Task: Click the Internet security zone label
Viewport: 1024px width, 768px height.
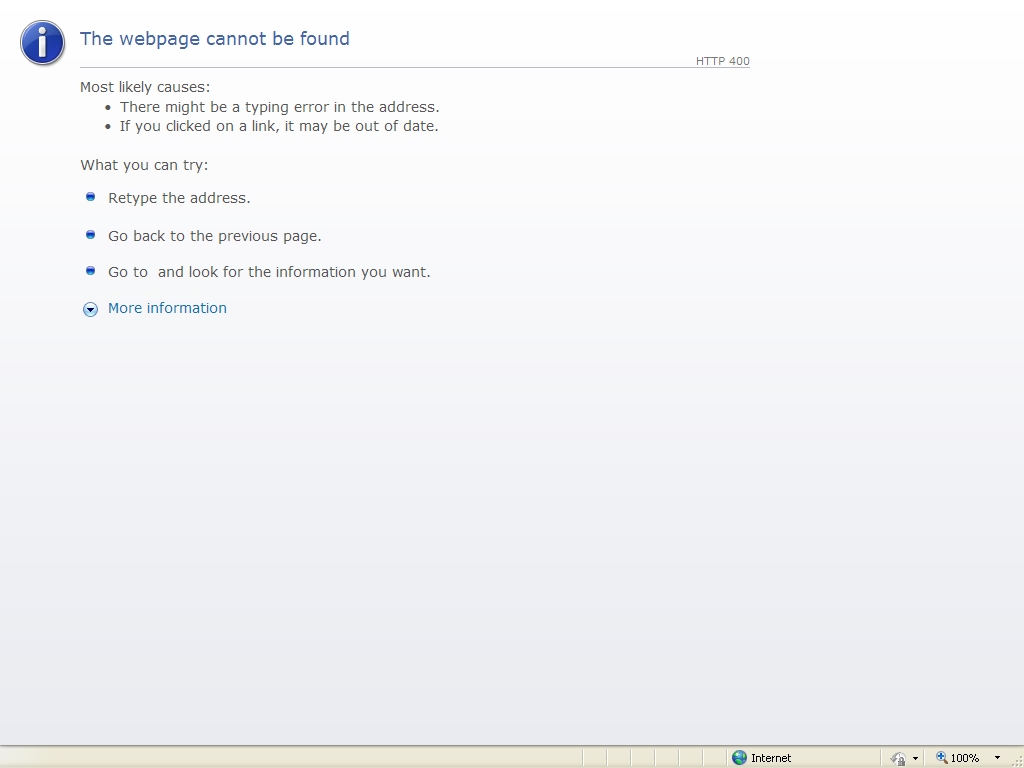Action: pos(771,758)
